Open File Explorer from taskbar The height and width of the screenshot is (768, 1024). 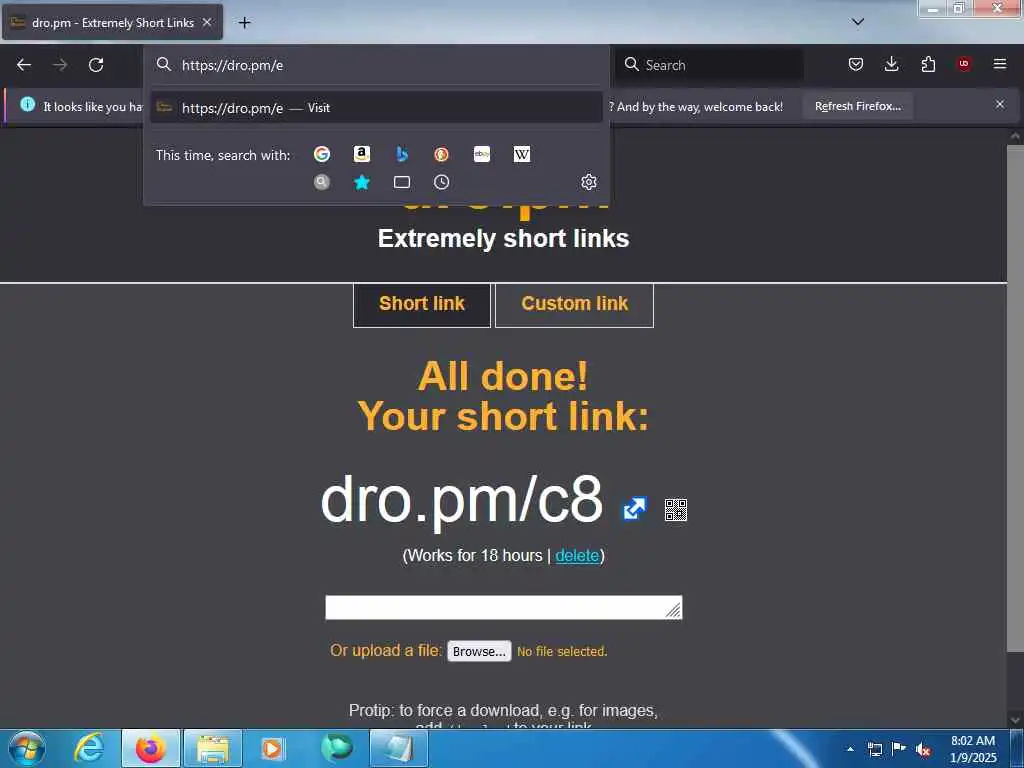click(213, 748)
